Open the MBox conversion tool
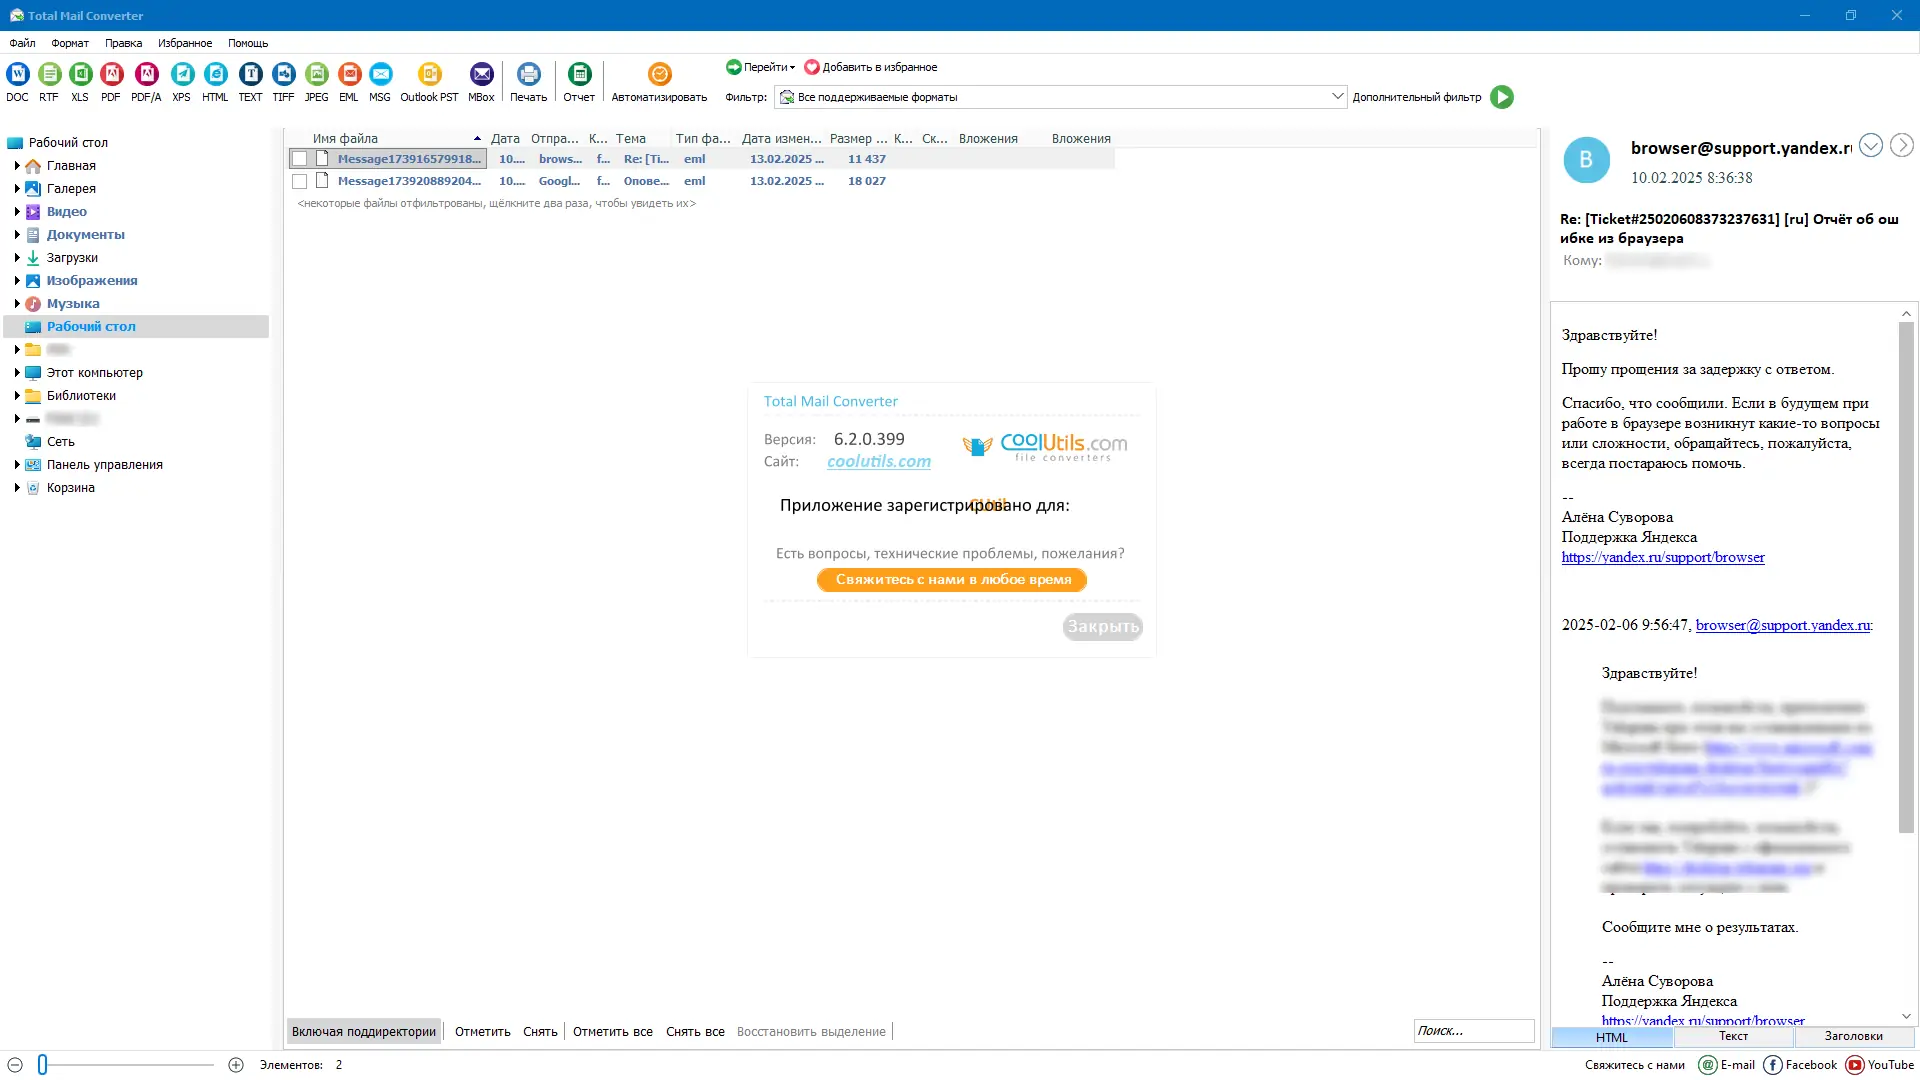Screen dimensions: 1920x1080 point(481,74)
